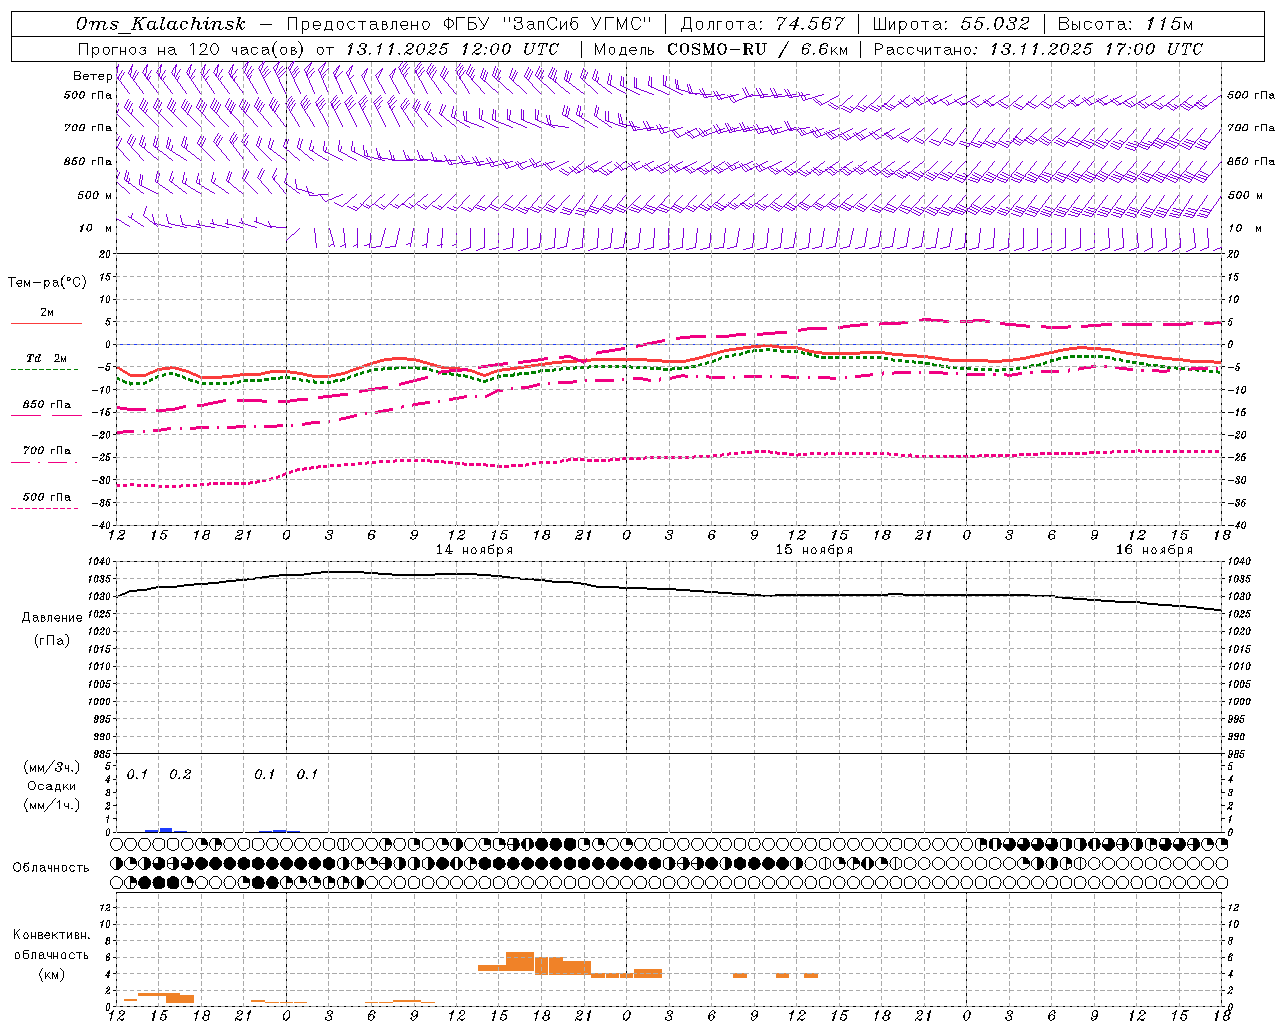Click the date label 16 ноября
Viewport: 1280px width, 1024px height.
(x=1154, y=550)
